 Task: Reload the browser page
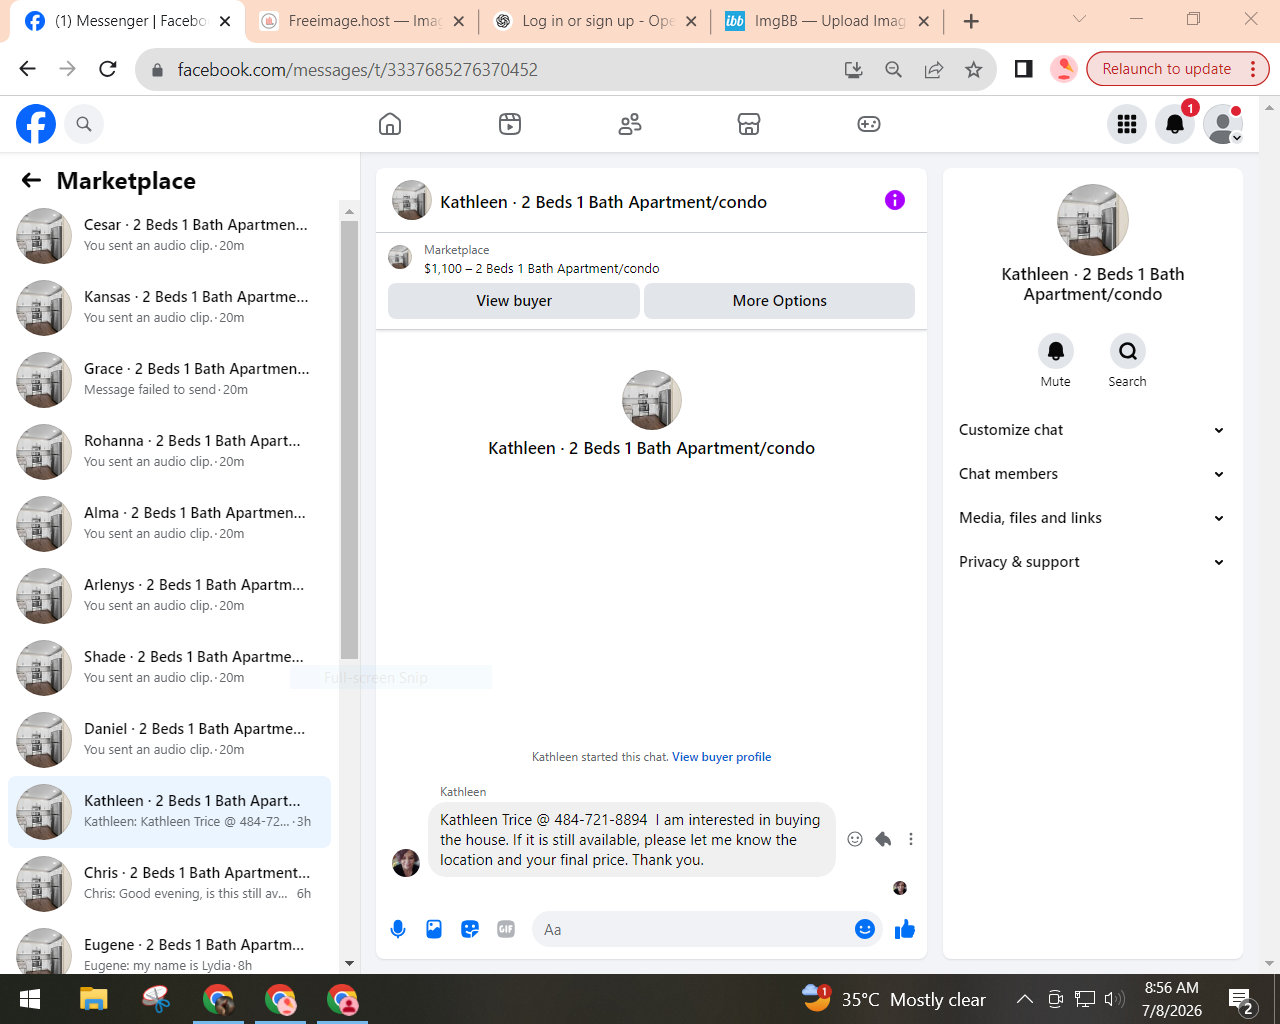point(108,69)
